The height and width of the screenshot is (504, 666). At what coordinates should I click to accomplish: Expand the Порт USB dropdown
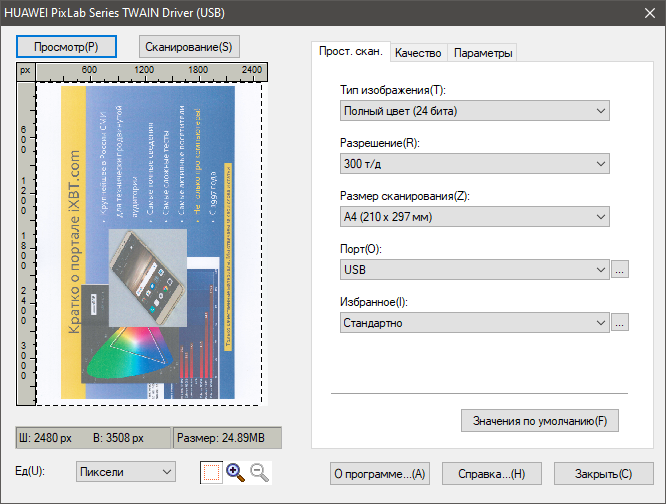(474, 270)
